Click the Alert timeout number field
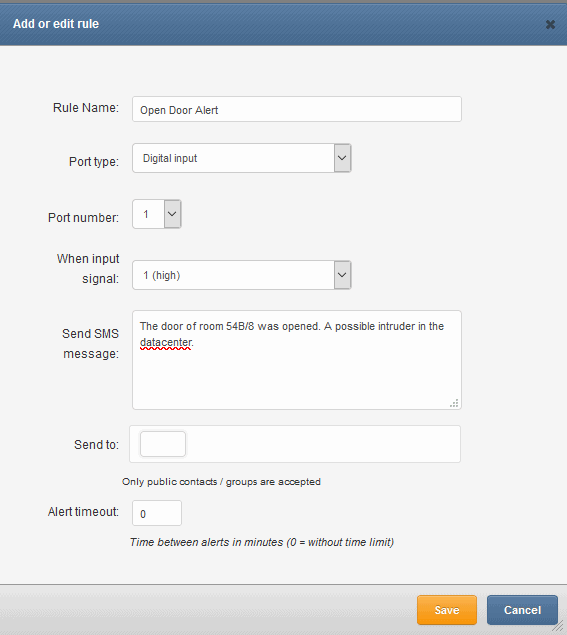Screen dimensions: 567x635 coord(157,513)
